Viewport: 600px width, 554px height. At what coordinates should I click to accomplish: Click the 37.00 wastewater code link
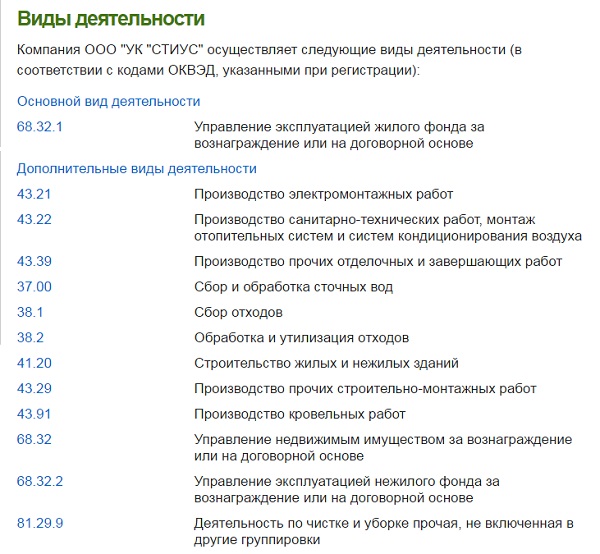pos(34,287)
